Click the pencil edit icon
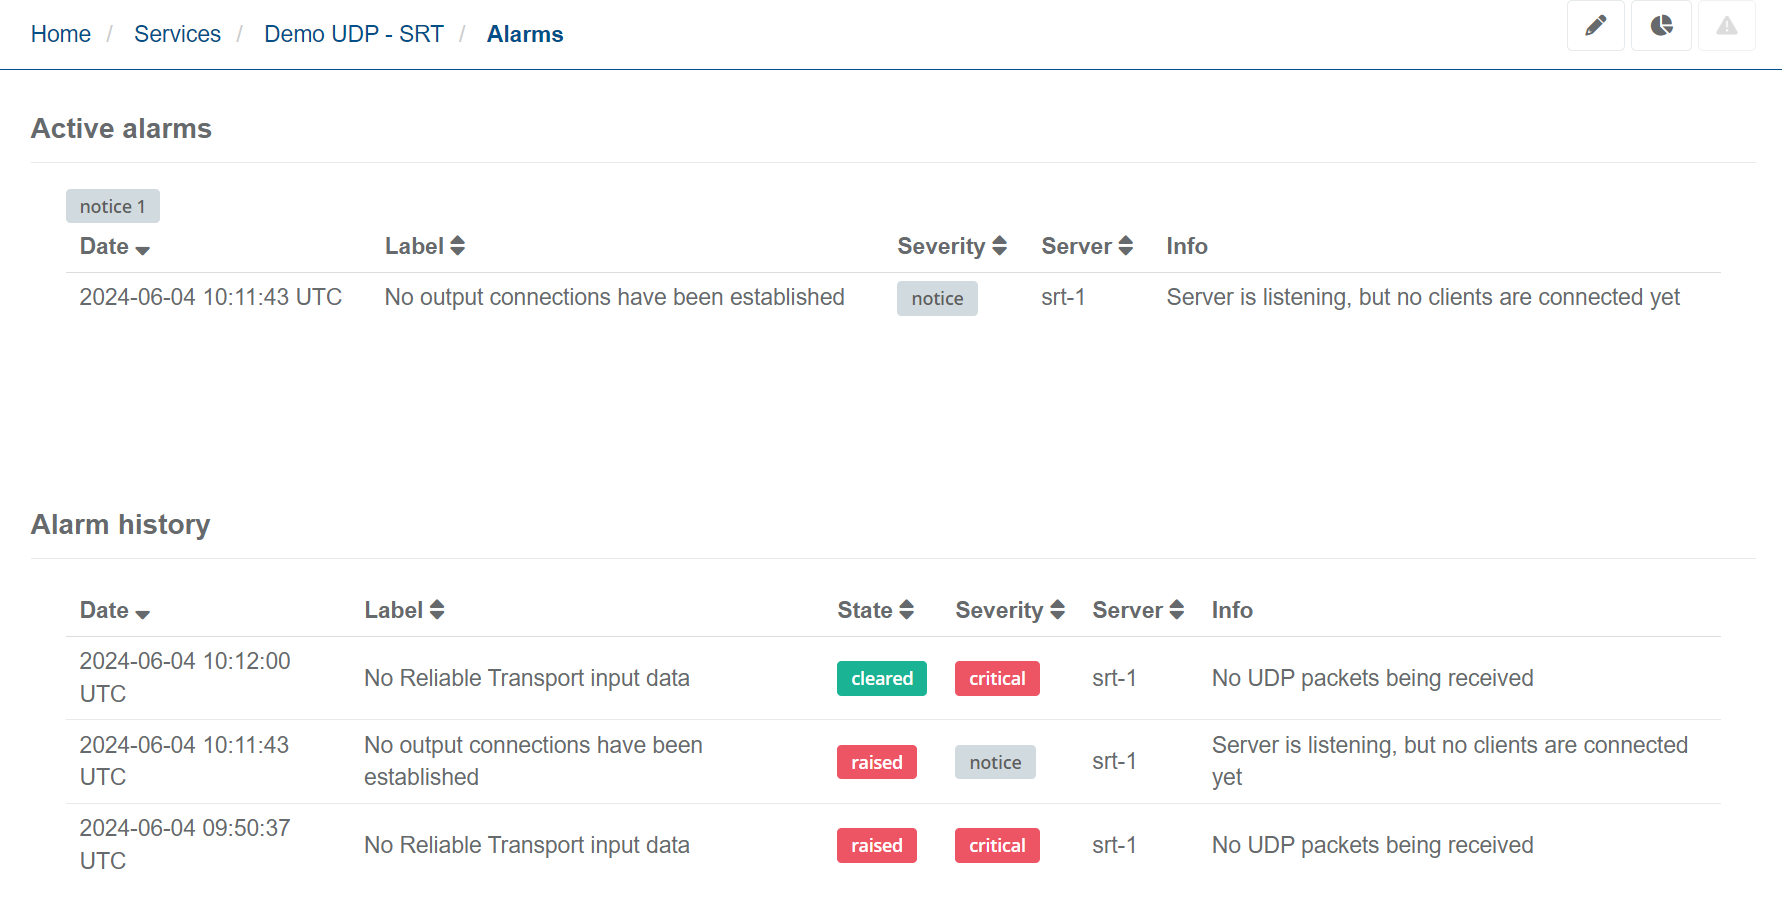1782x921 pixels. 1595,26
